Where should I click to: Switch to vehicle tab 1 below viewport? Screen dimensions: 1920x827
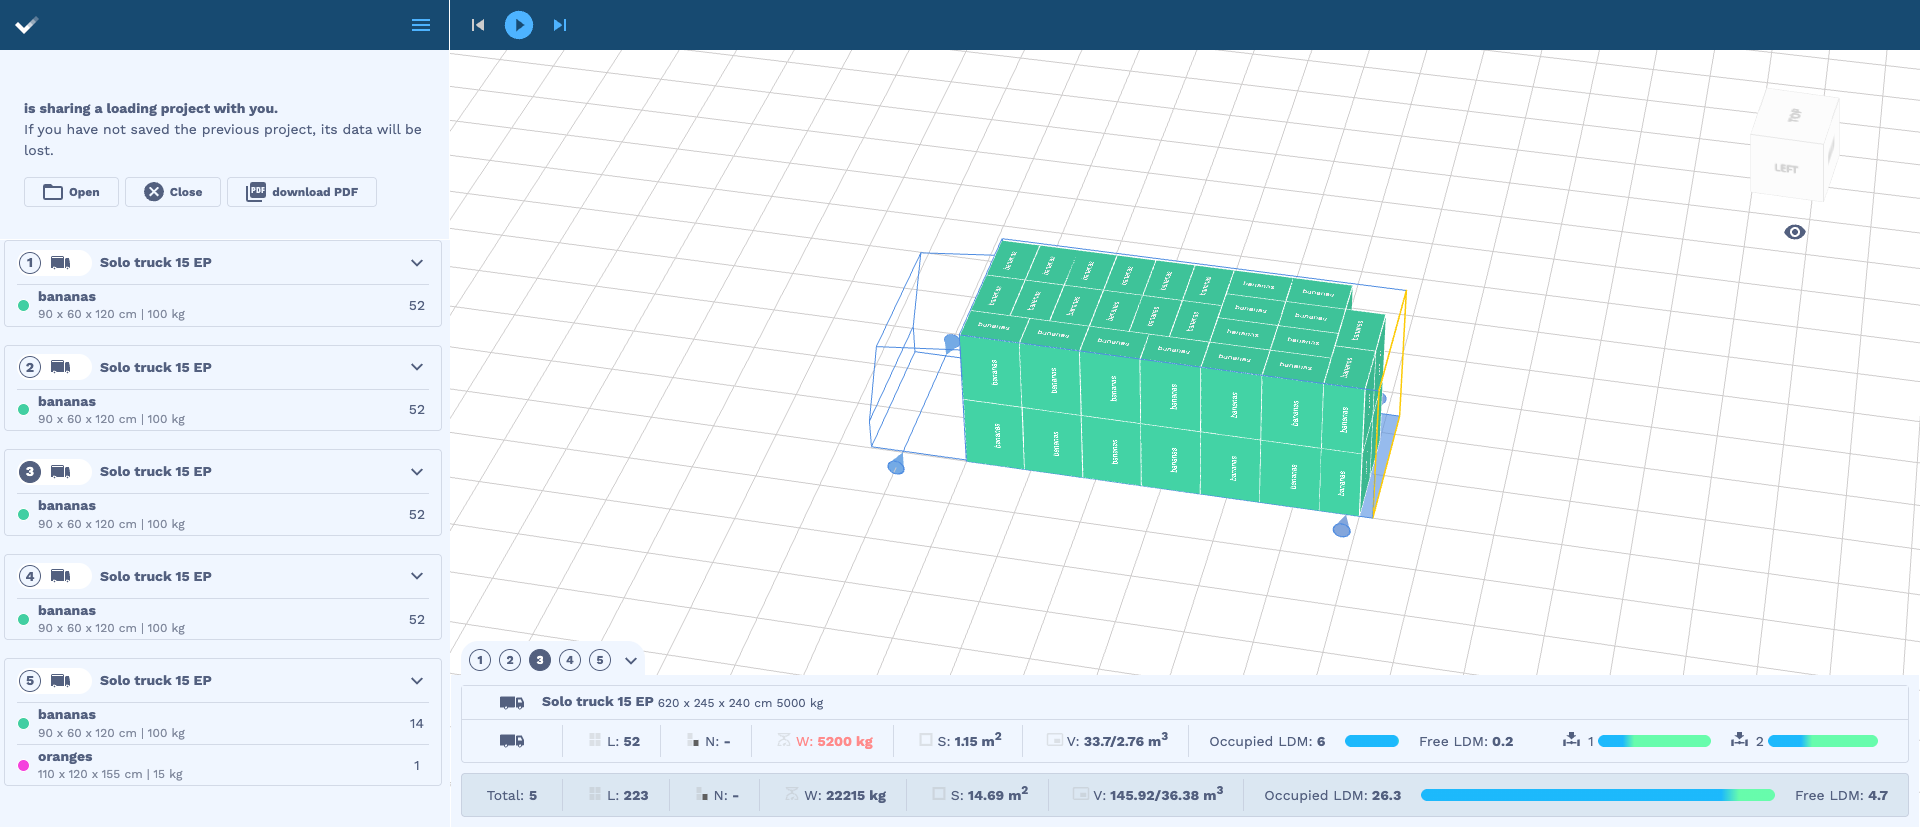pos(480,660)
